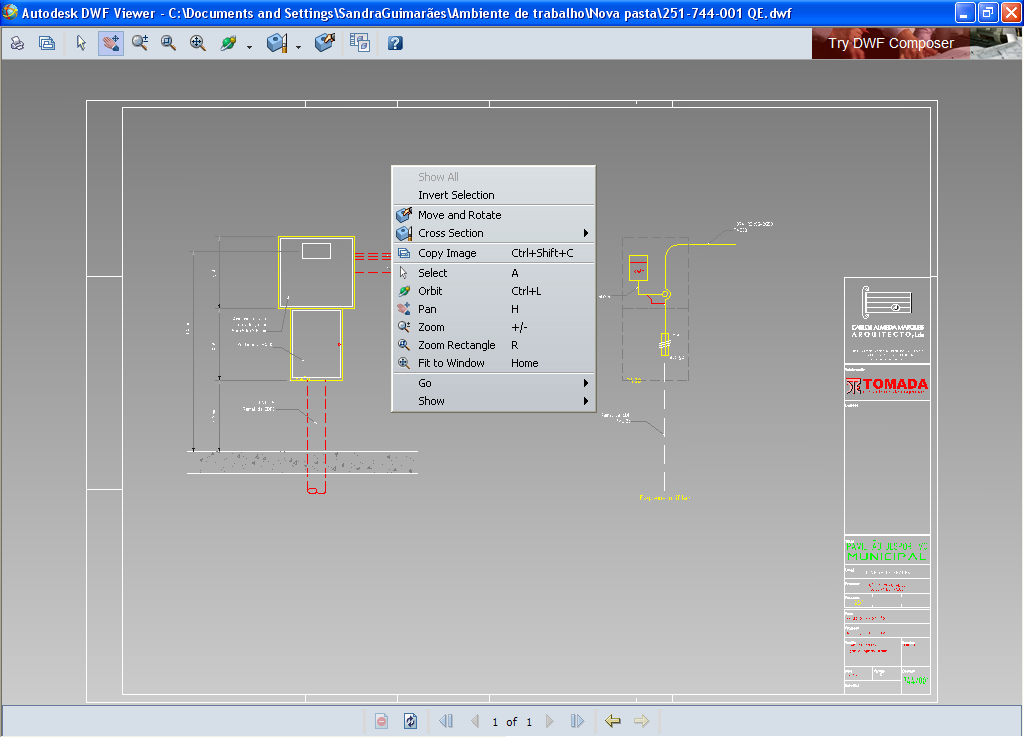Click the Print icon in the toolbar
The image size is (1024, 737).
(x=18, y=43)
